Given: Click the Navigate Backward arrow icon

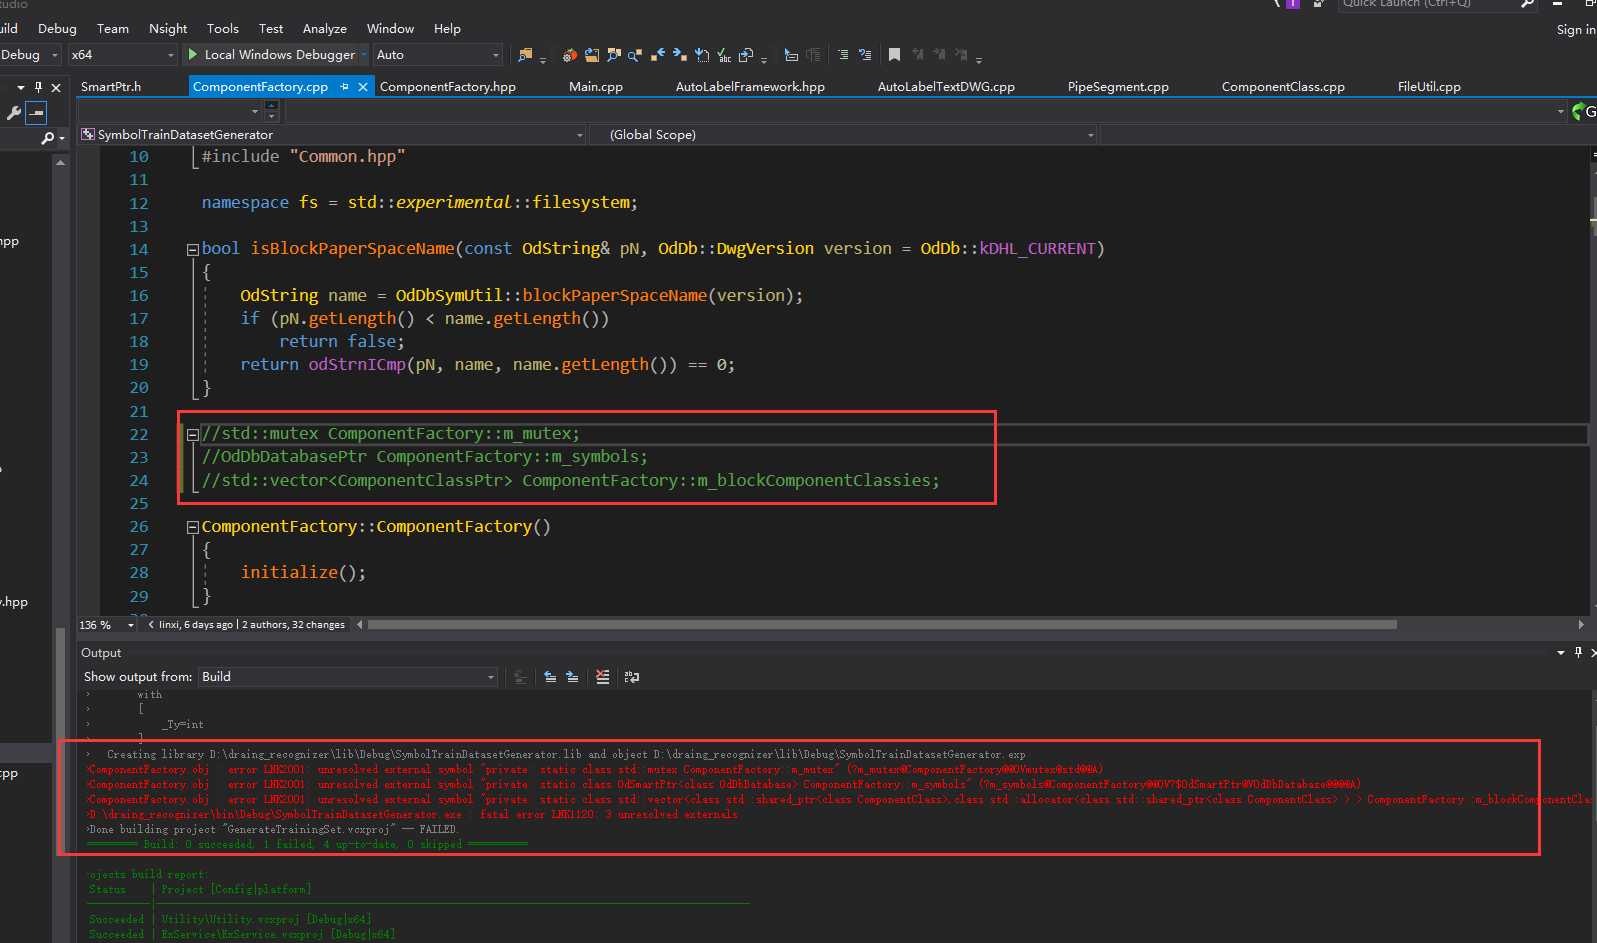Looking at the screenshot, I should 657,55.
